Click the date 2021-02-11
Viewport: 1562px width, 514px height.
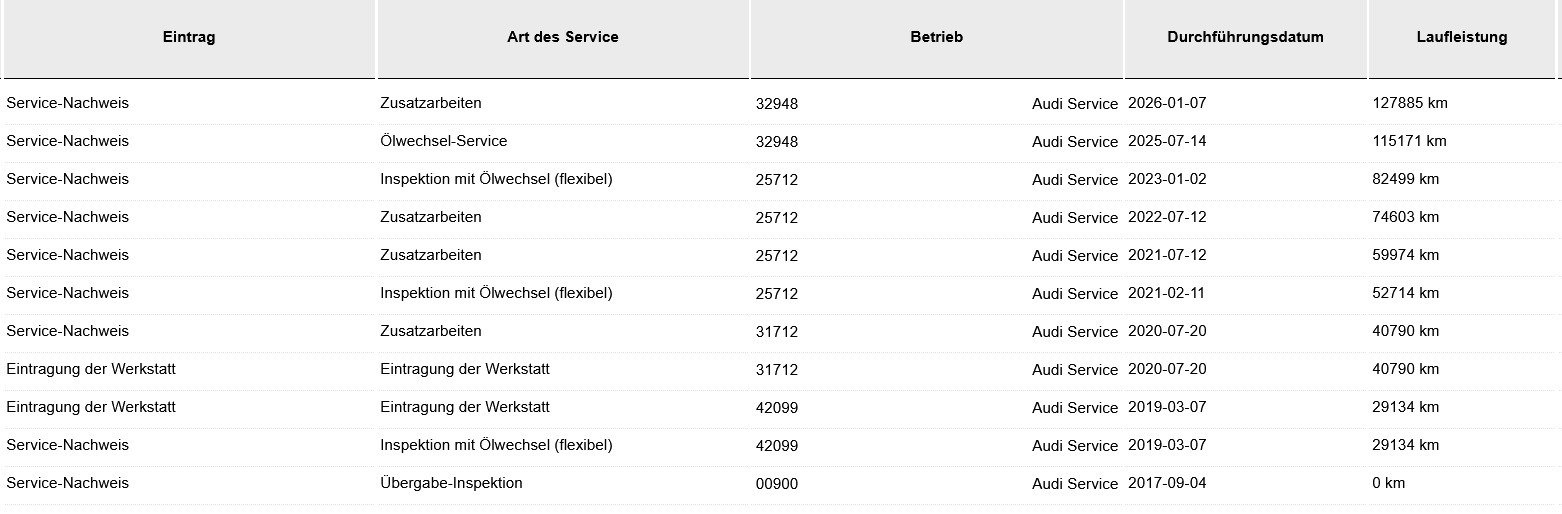click(x=1167, y=293)
